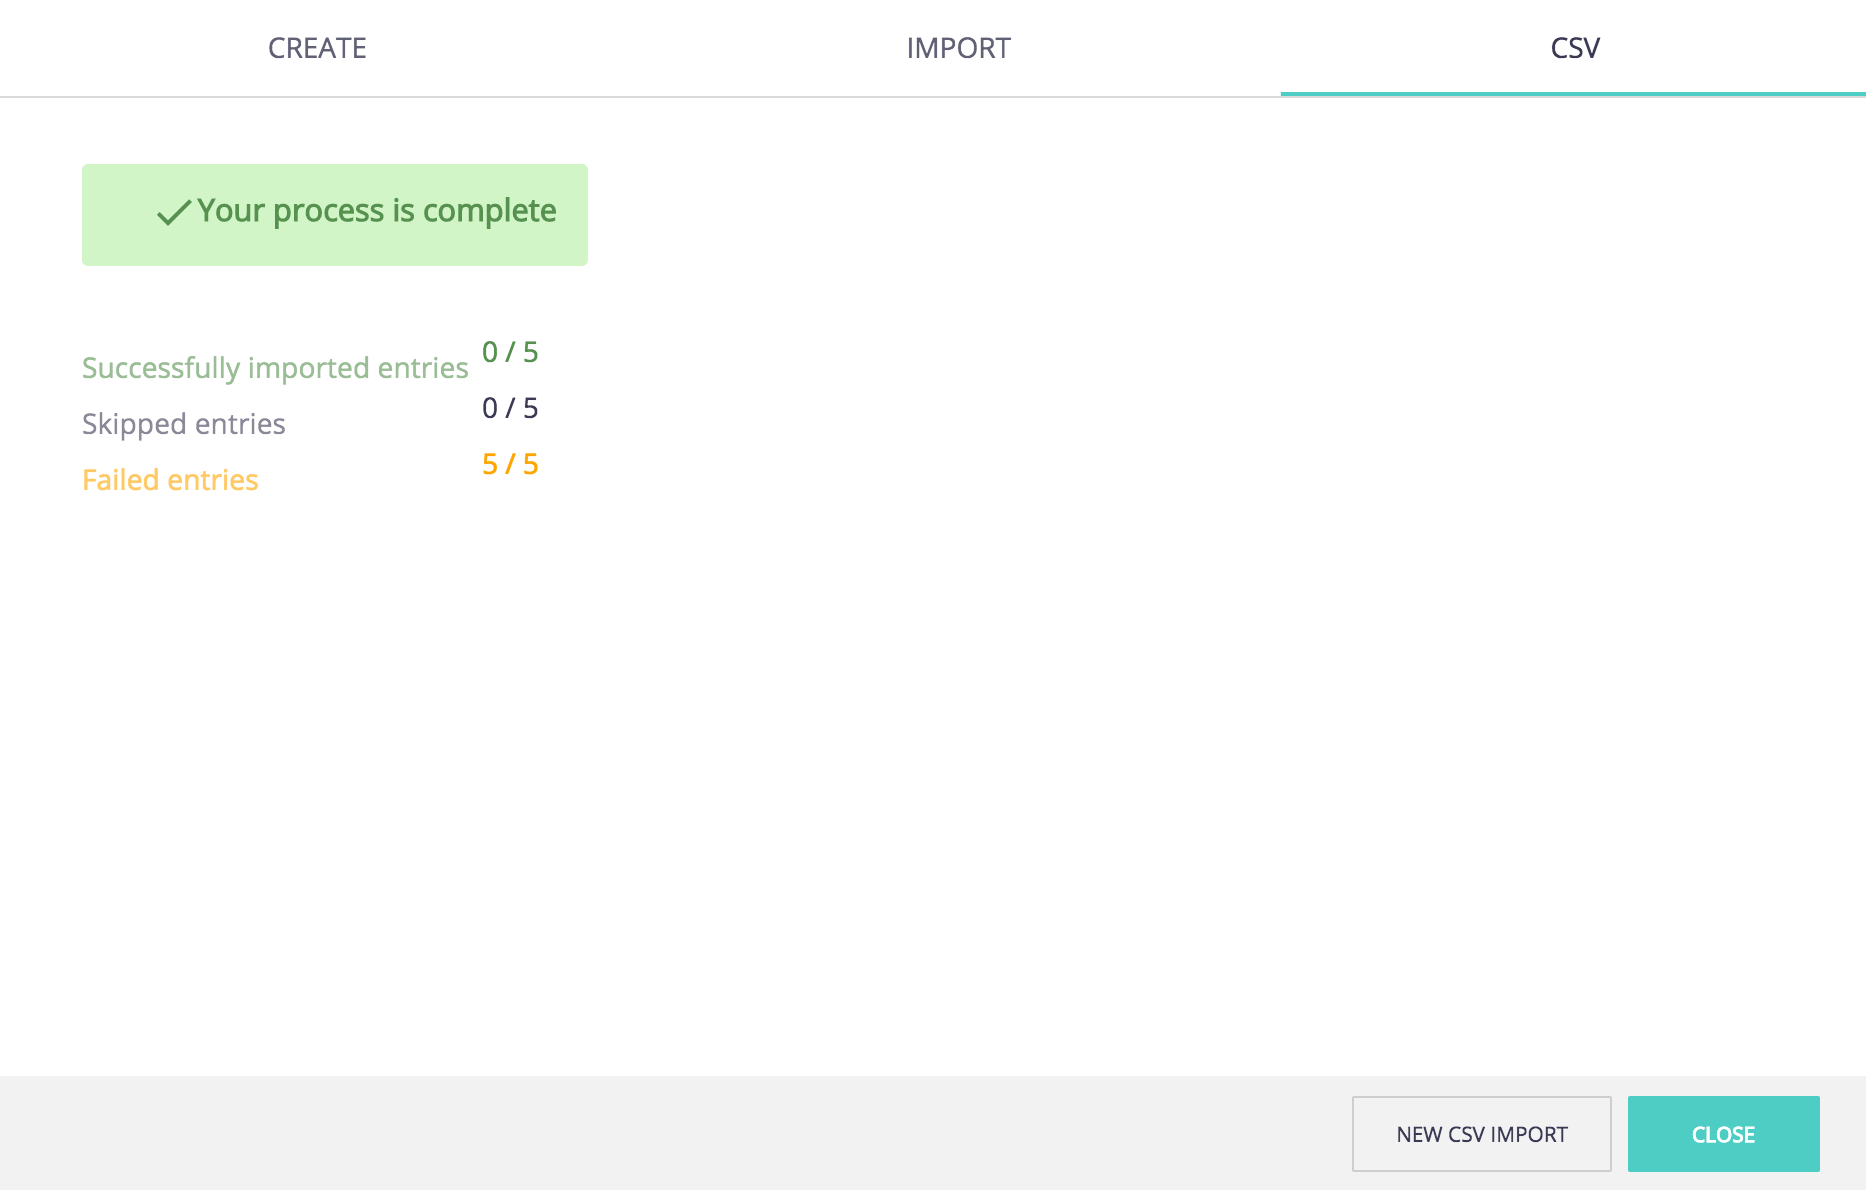This screenshot has height=1190, width=1866.
Task: Select the 'Successfully imported entries' label
Action: [275, 368]
